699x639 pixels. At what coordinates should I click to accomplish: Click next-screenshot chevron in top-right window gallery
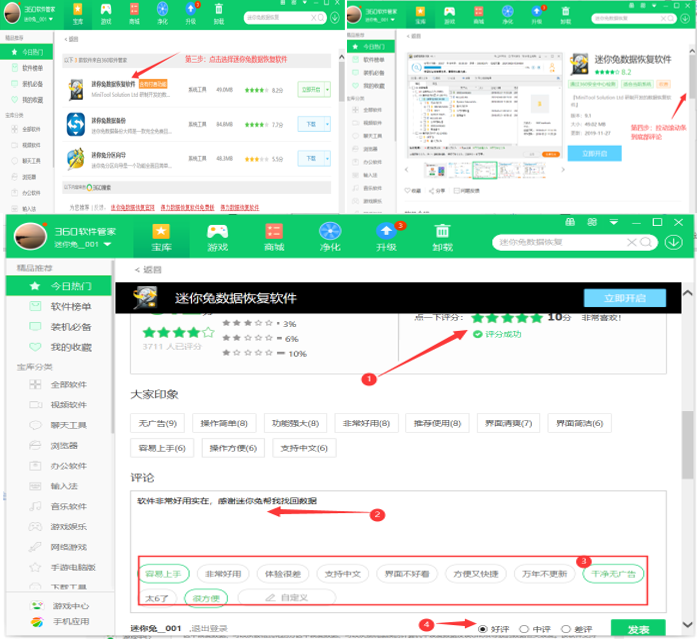point(563,169)
